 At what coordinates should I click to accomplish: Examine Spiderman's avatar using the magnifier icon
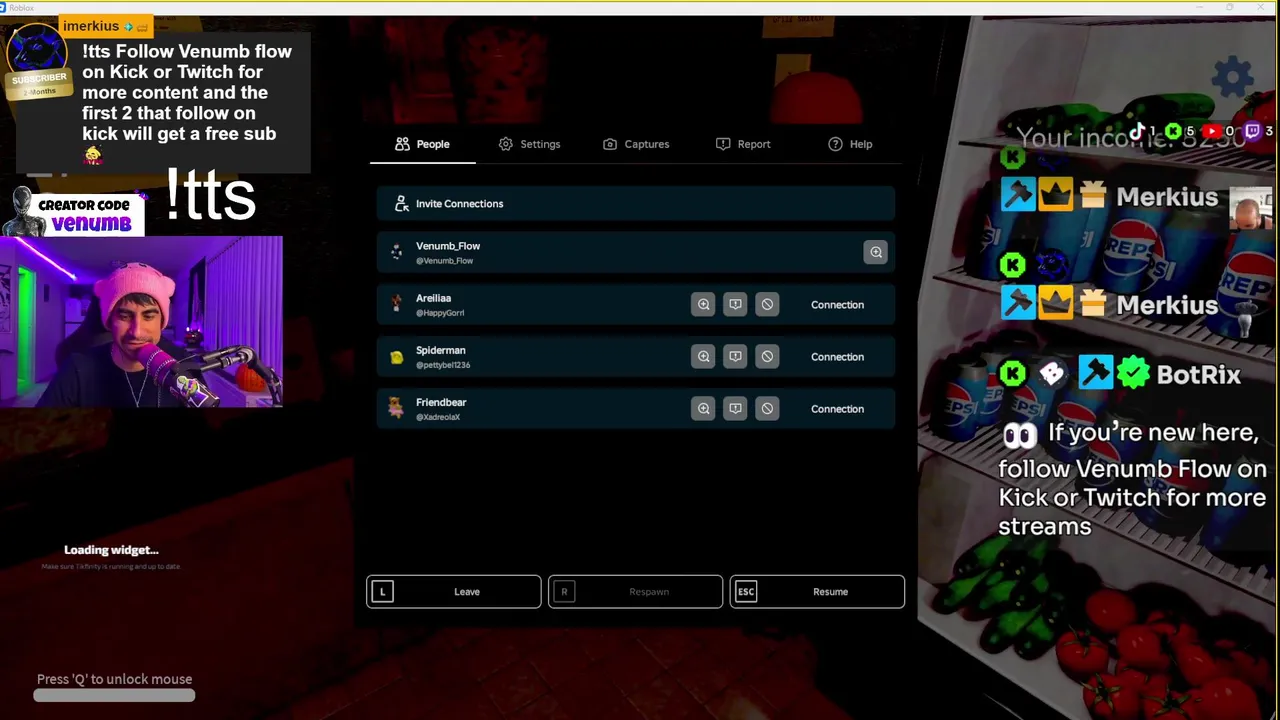(x=703, y=356)
